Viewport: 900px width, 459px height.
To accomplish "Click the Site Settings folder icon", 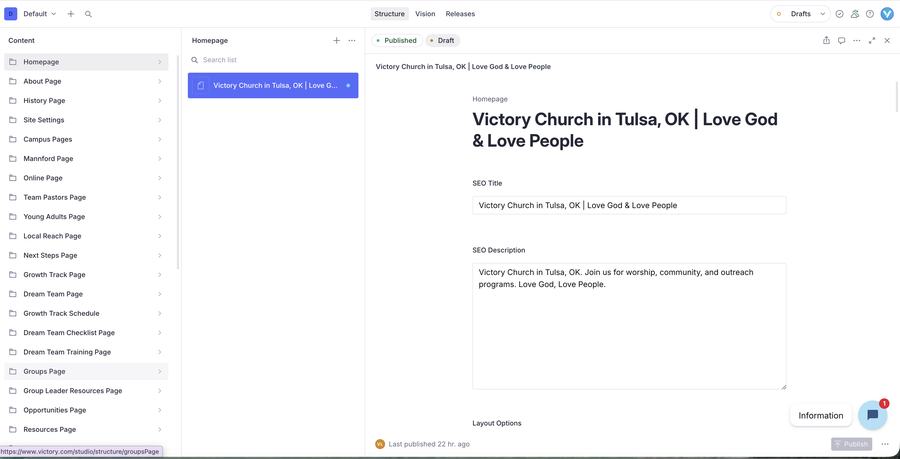I will tap(13, 120).
